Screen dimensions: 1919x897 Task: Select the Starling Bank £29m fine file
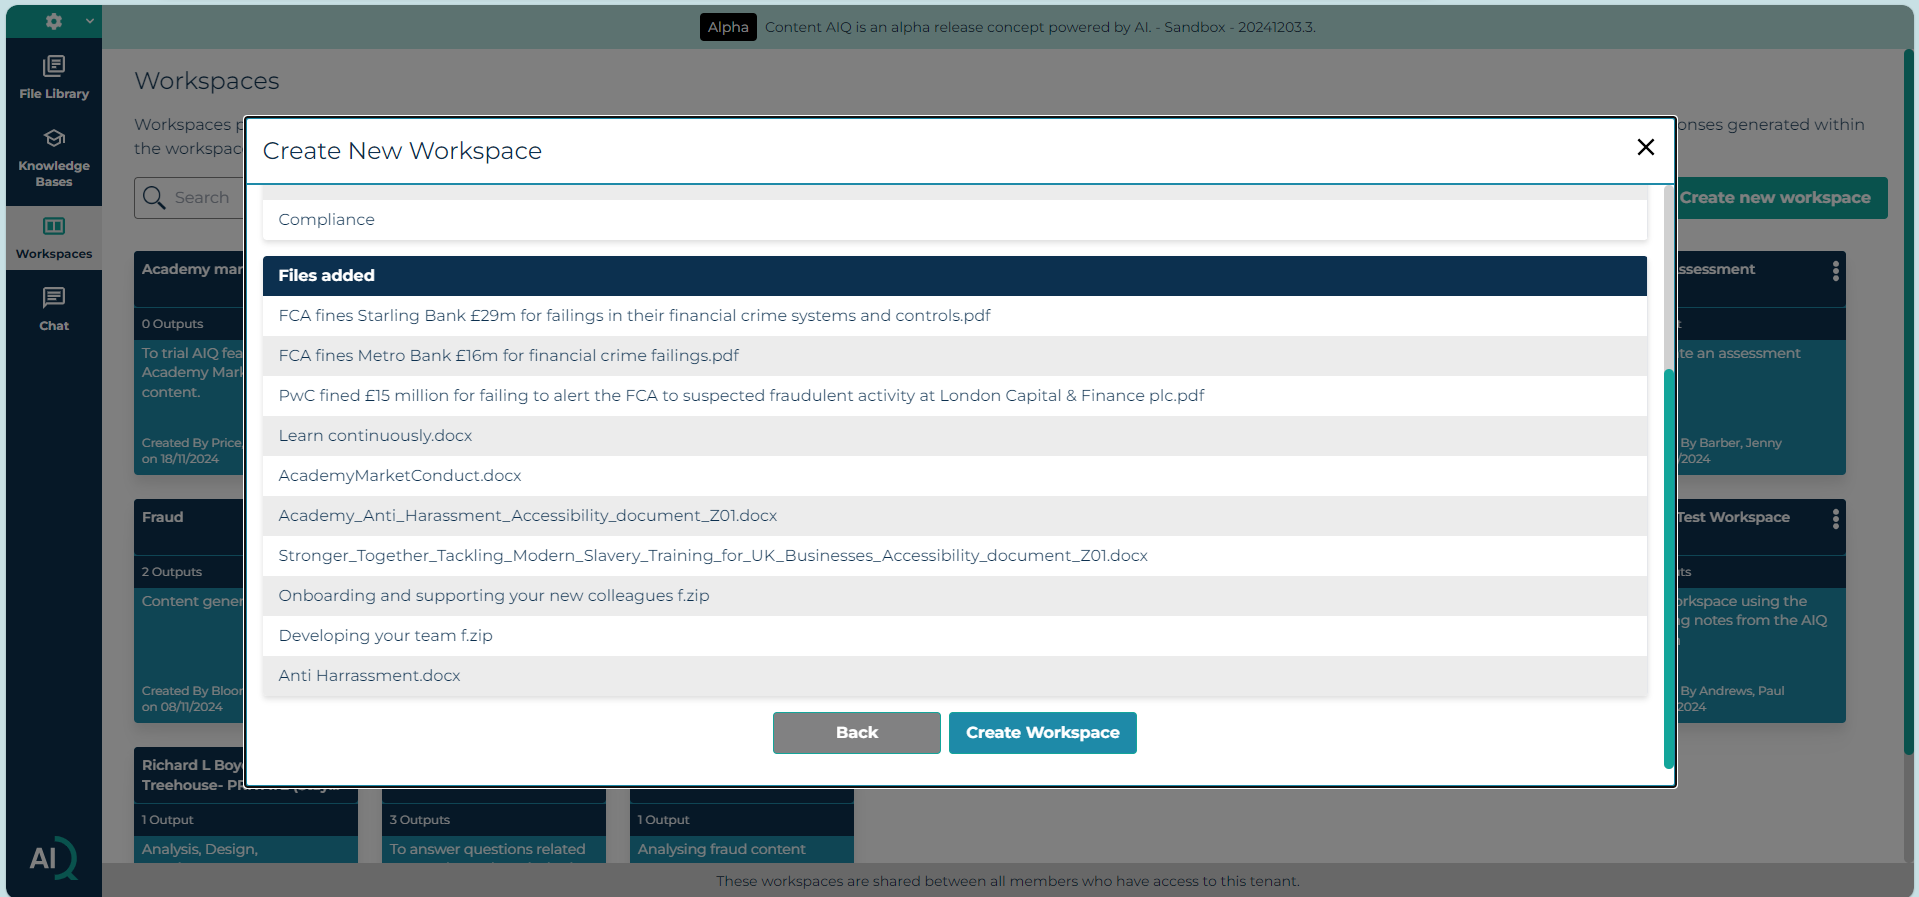pyautogui.click(x=955, y=316)
